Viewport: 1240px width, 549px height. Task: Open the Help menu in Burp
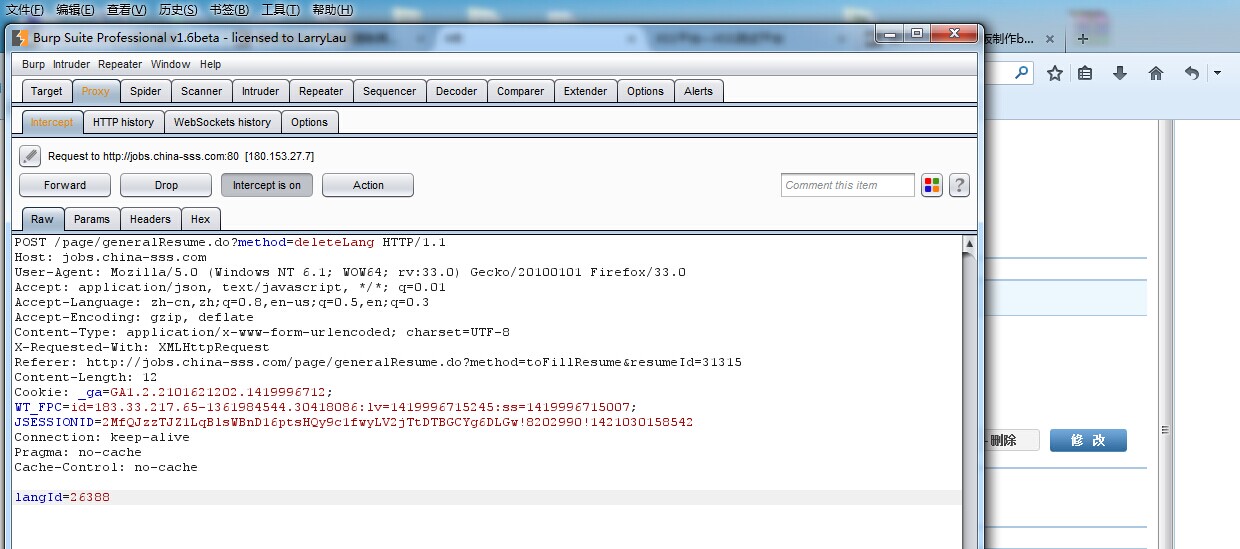pyautogui.click(x=210, y=64)
